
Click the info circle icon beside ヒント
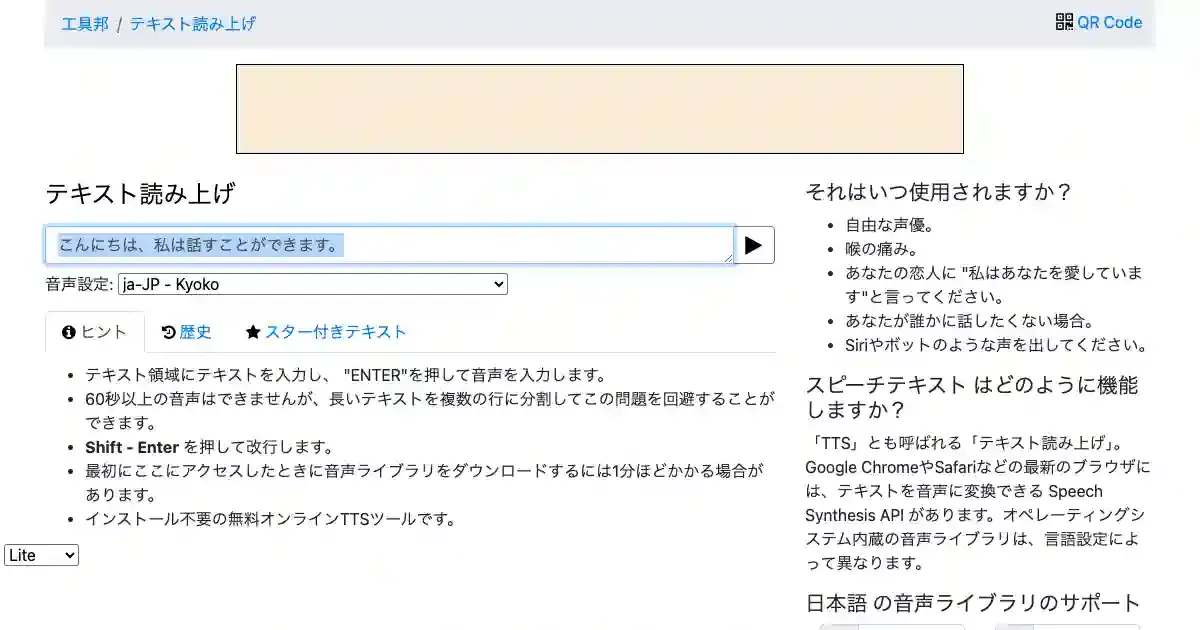69,333
